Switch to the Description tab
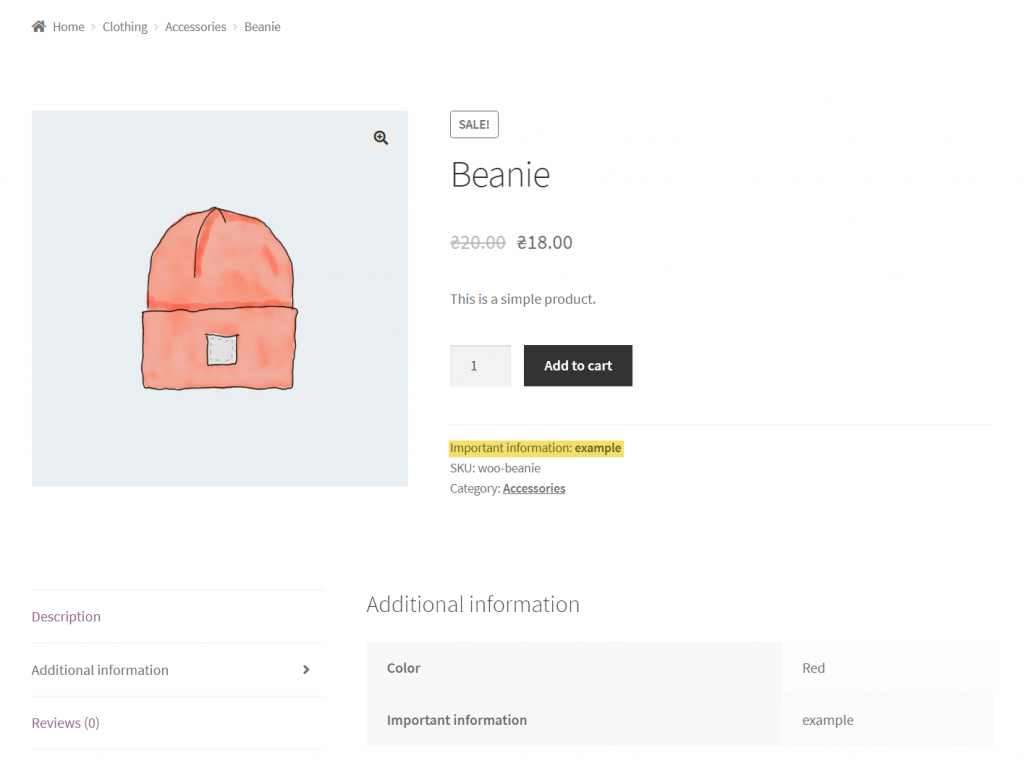 click(x=66, y=617)
